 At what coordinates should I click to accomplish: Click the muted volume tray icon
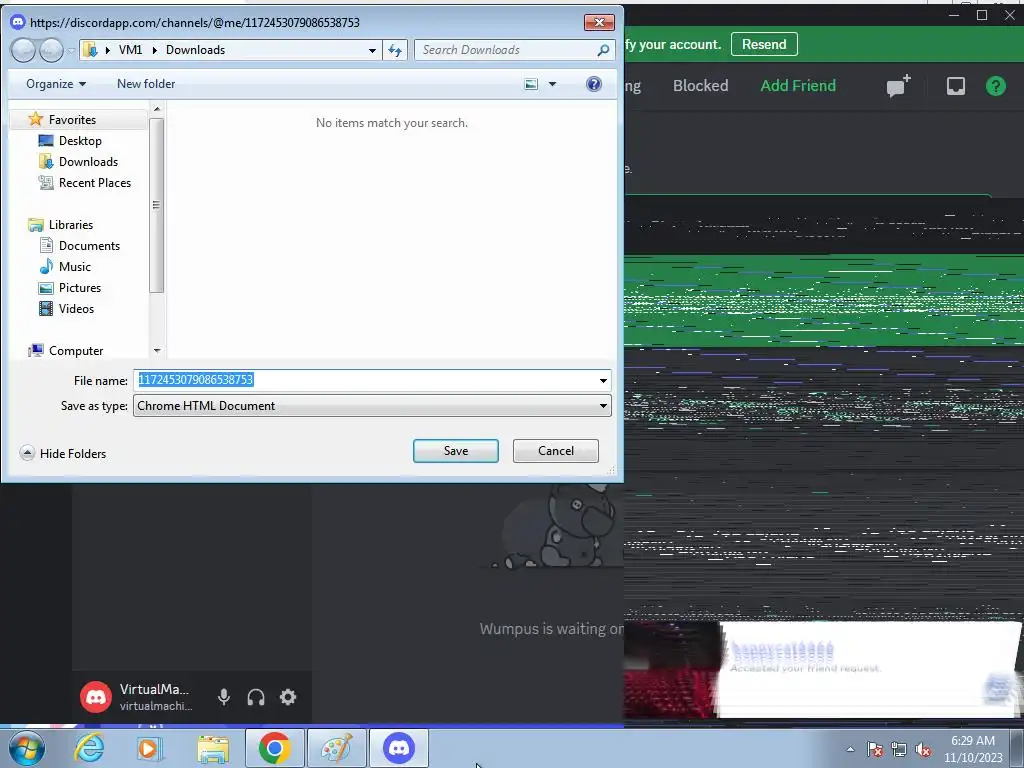pyautogui.click(x=923, y=749)
